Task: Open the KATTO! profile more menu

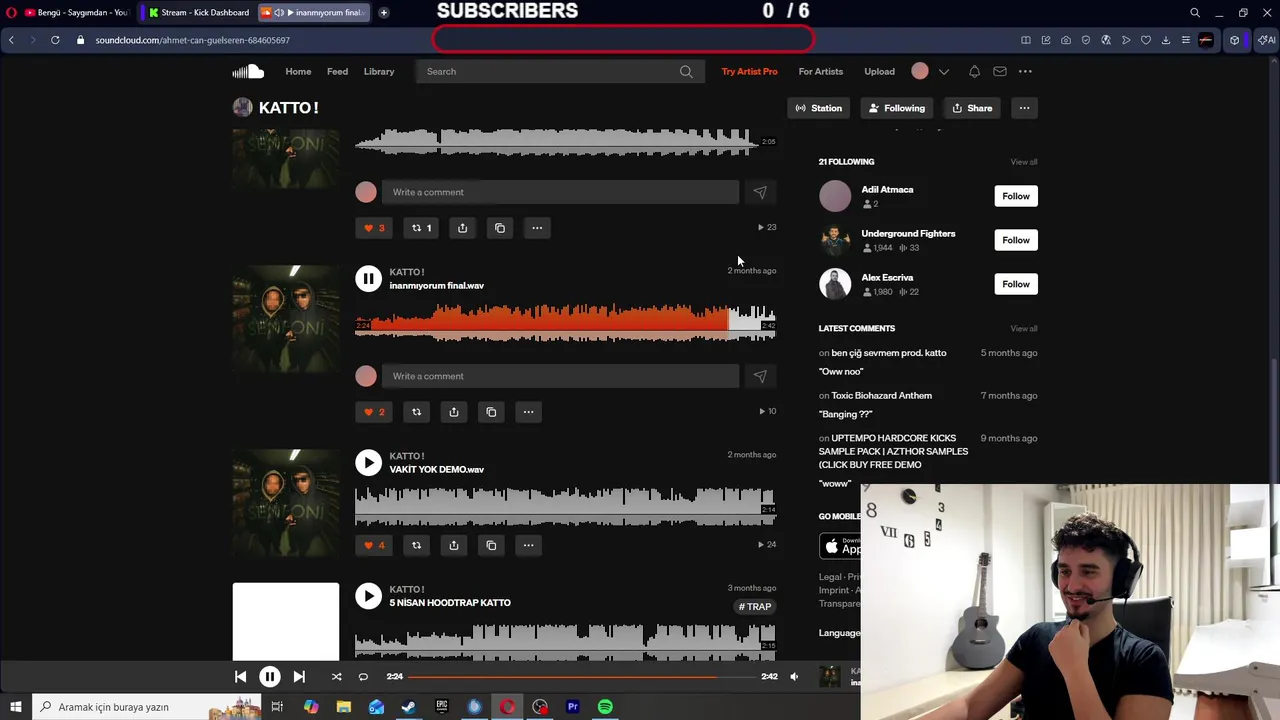Action: point(1024,108)
